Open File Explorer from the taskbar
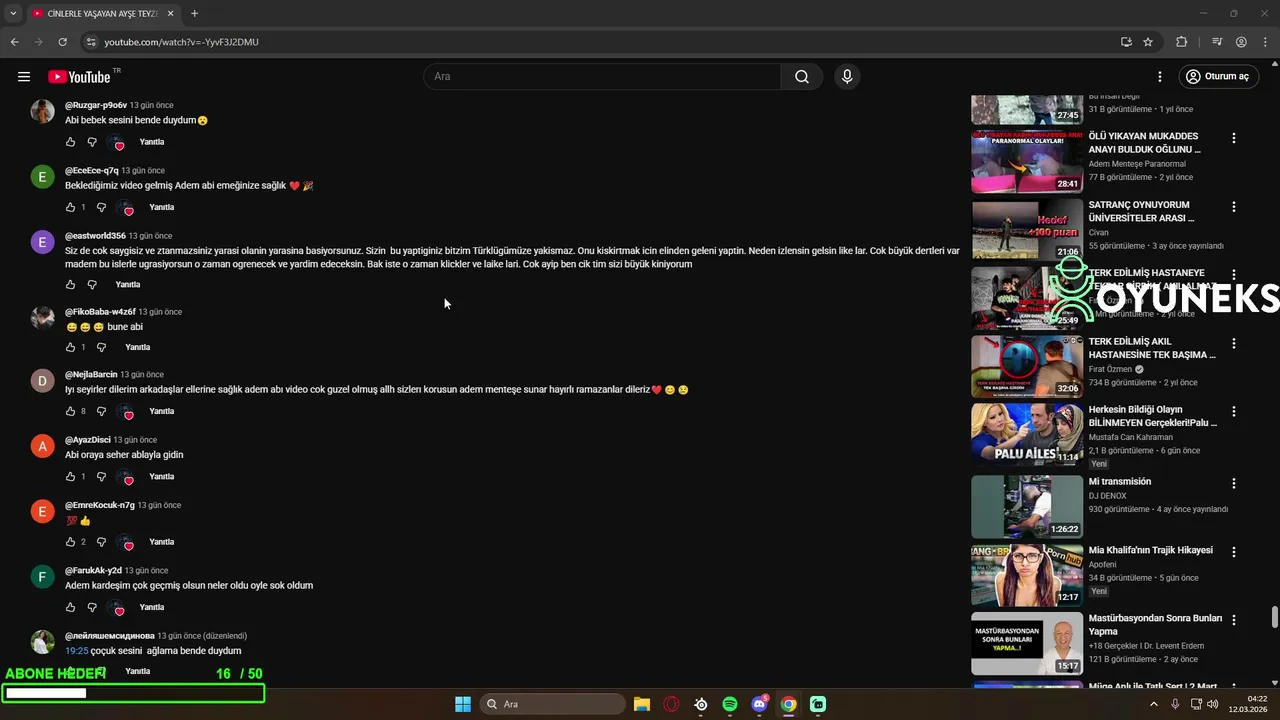 click(x=642, y=704)
